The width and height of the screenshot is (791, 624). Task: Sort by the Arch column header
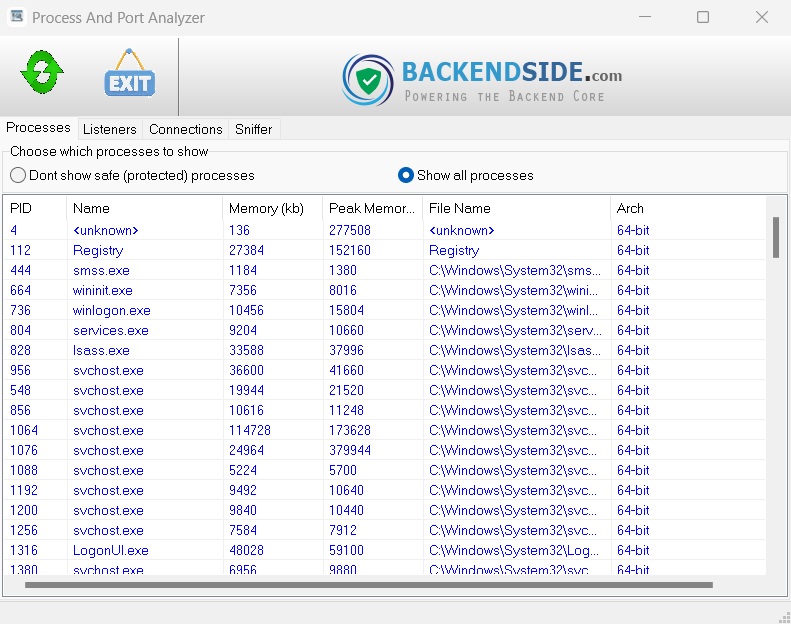688,208
